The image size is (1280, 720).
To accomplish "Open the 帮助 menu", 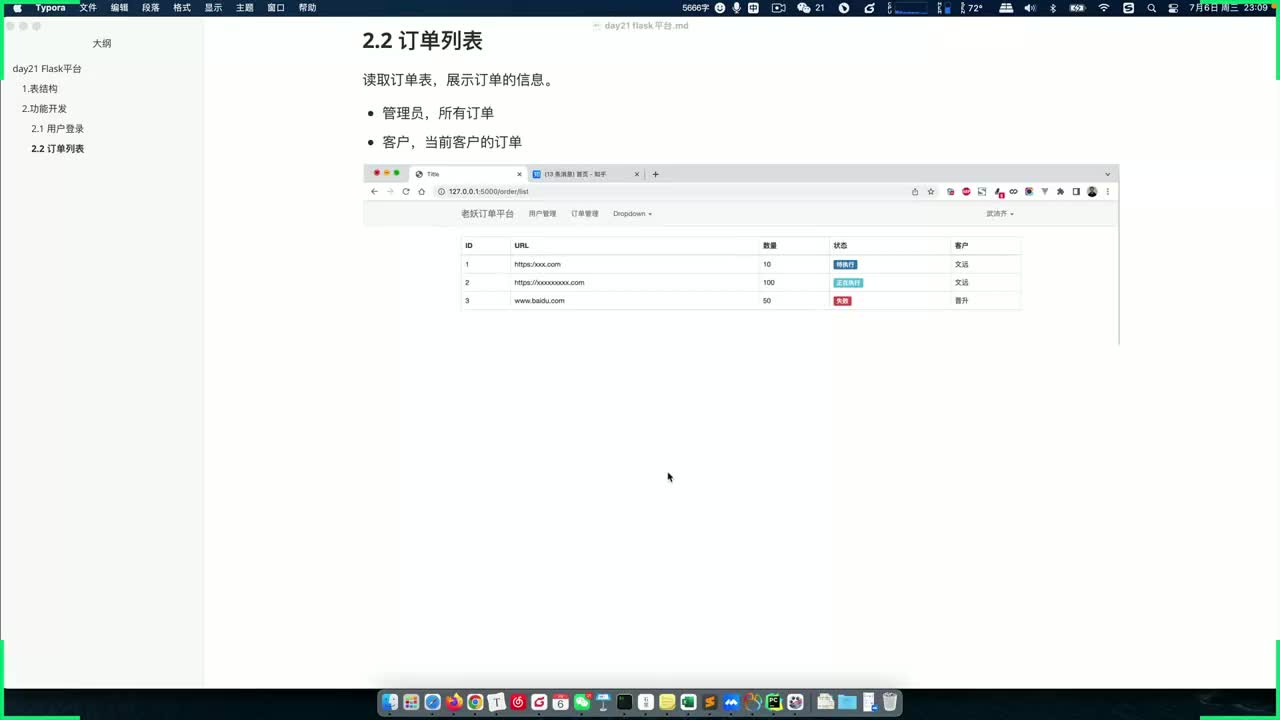I will 307,8.
